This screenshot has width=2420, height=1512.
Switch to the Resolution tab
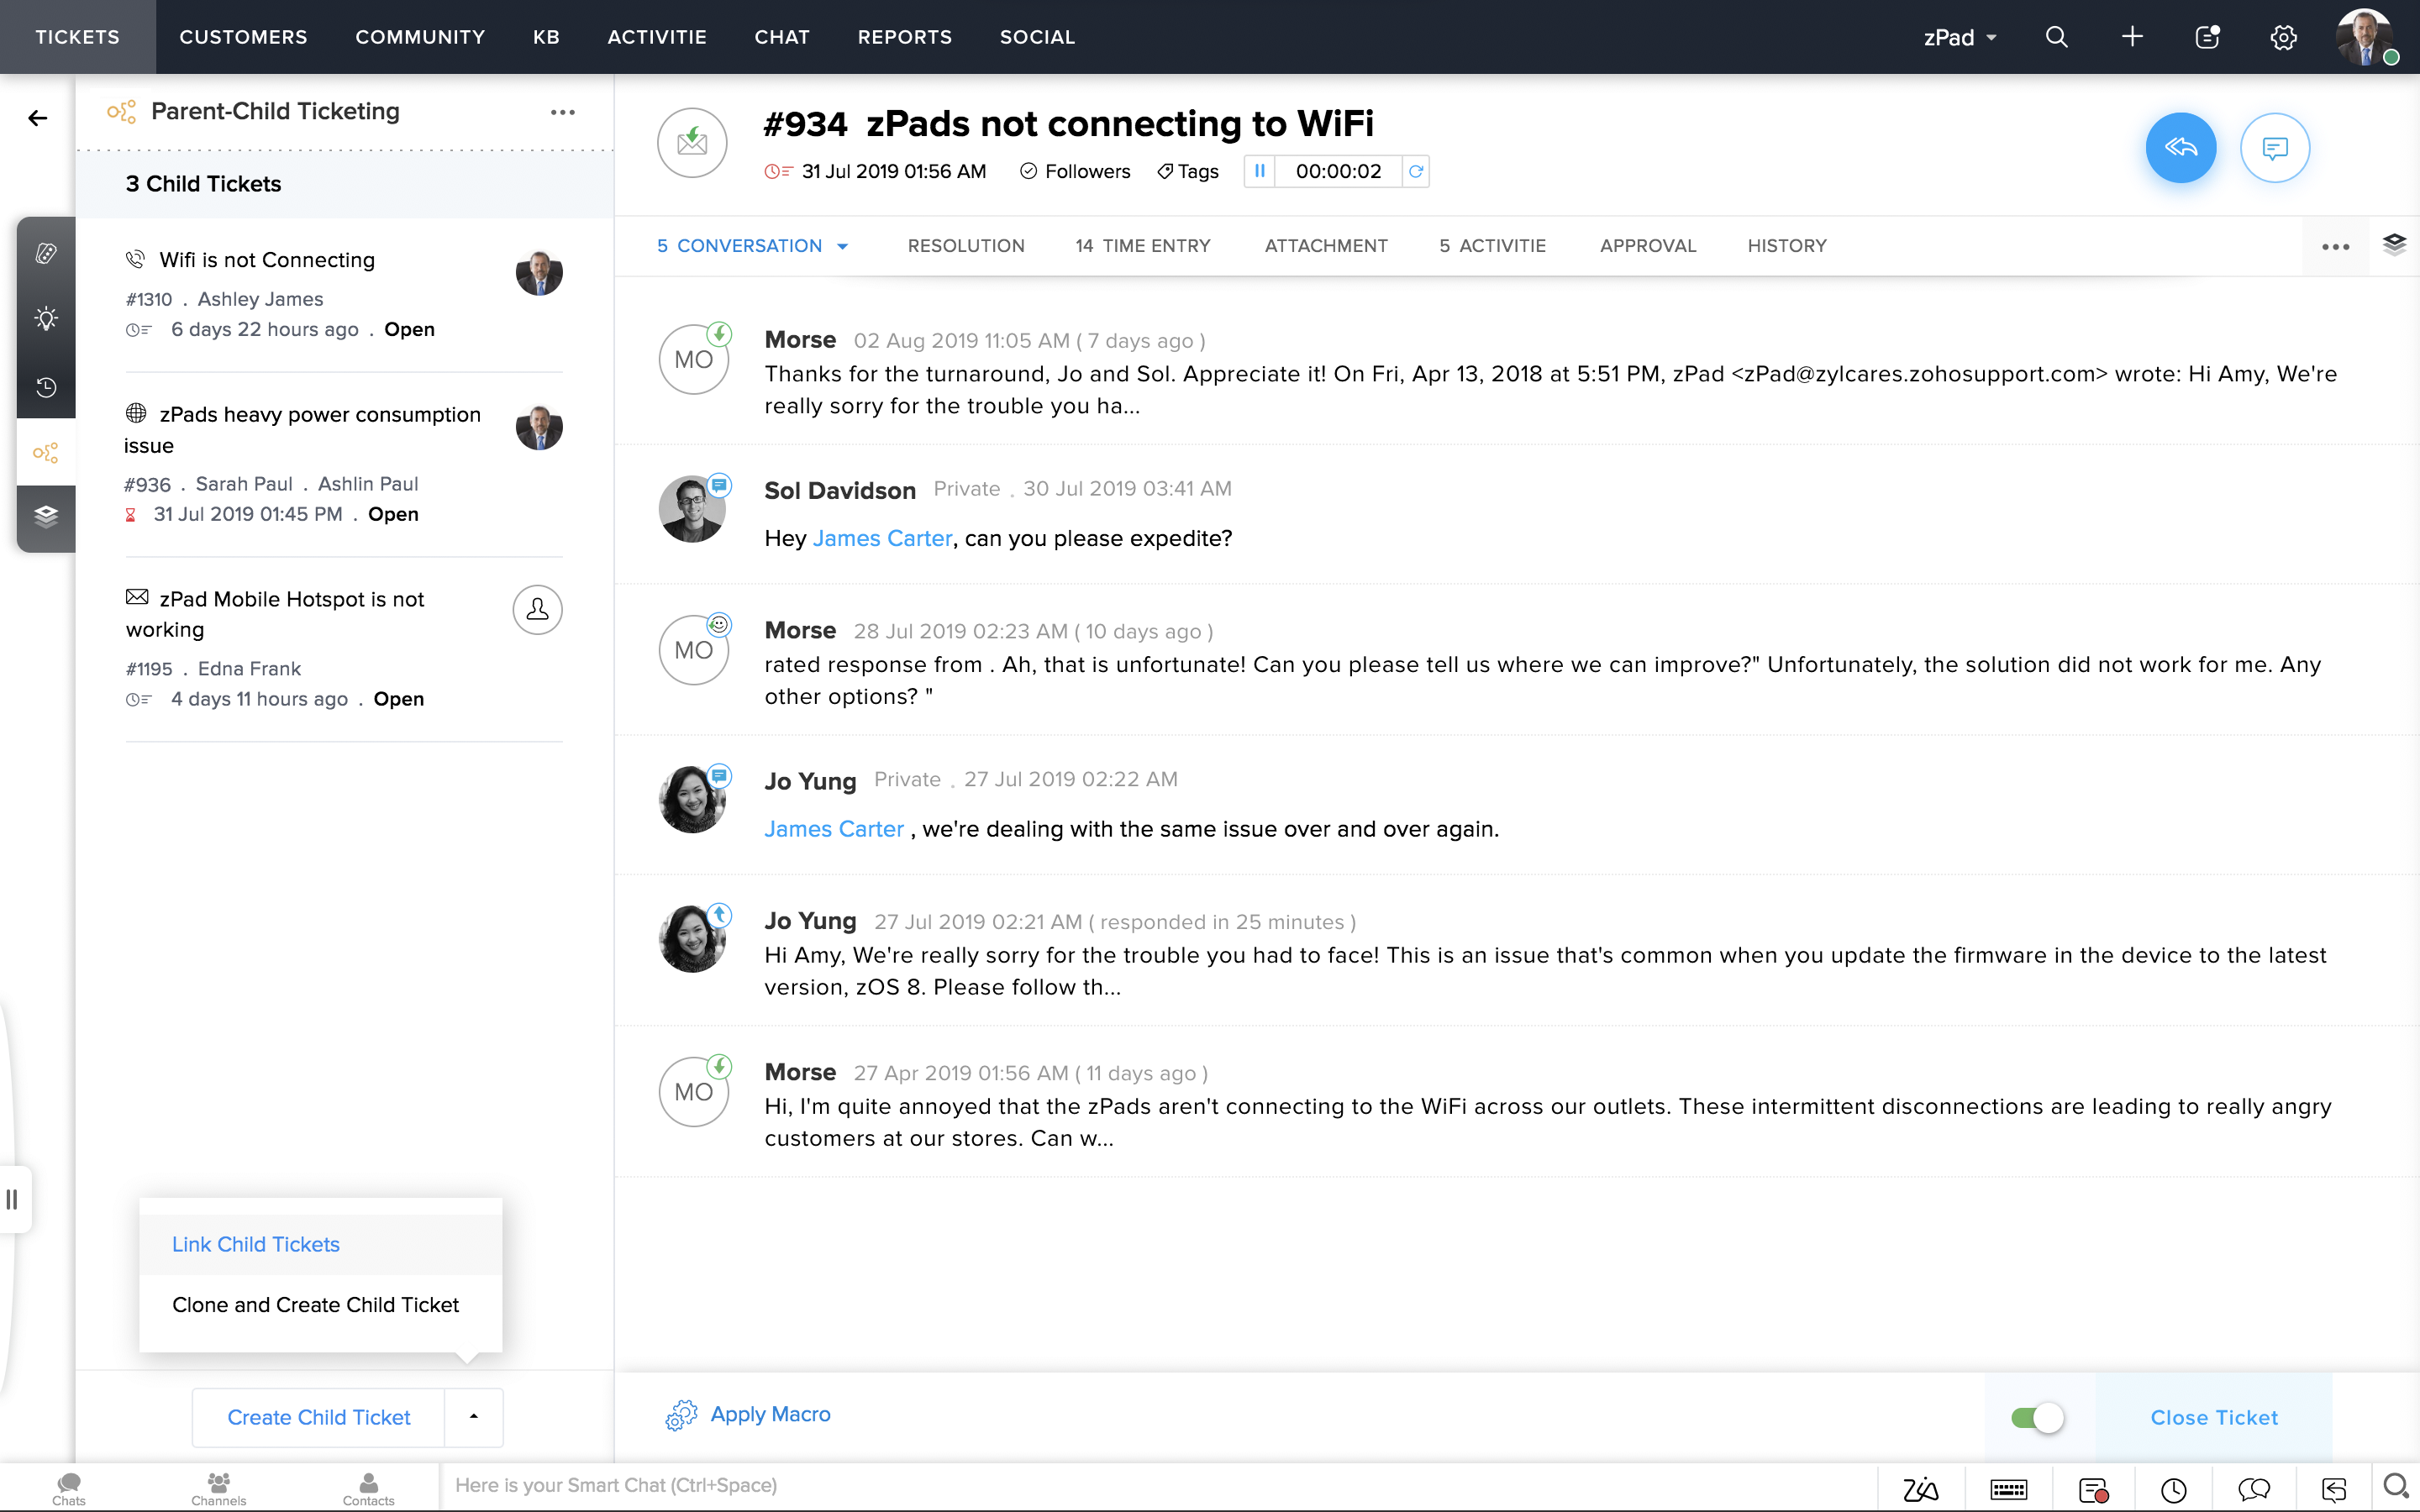pos(966,246)
